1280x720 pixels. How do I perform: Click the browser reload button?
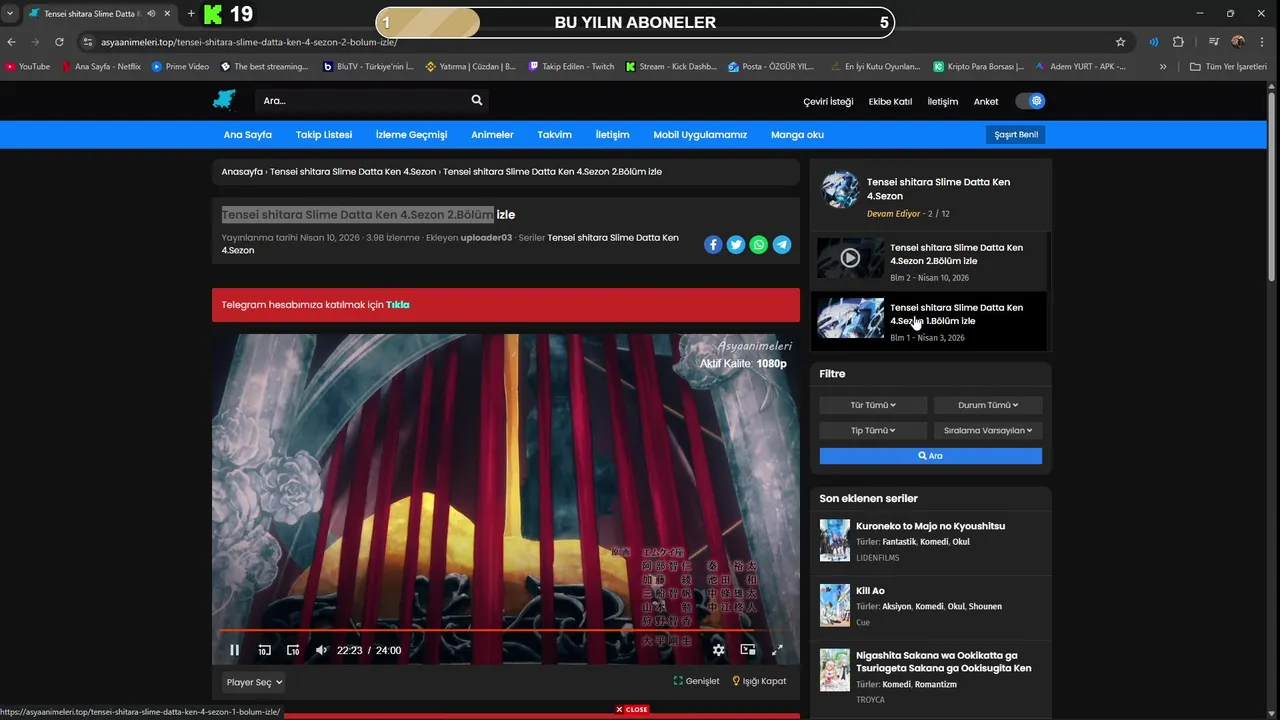tap(59, 42)
